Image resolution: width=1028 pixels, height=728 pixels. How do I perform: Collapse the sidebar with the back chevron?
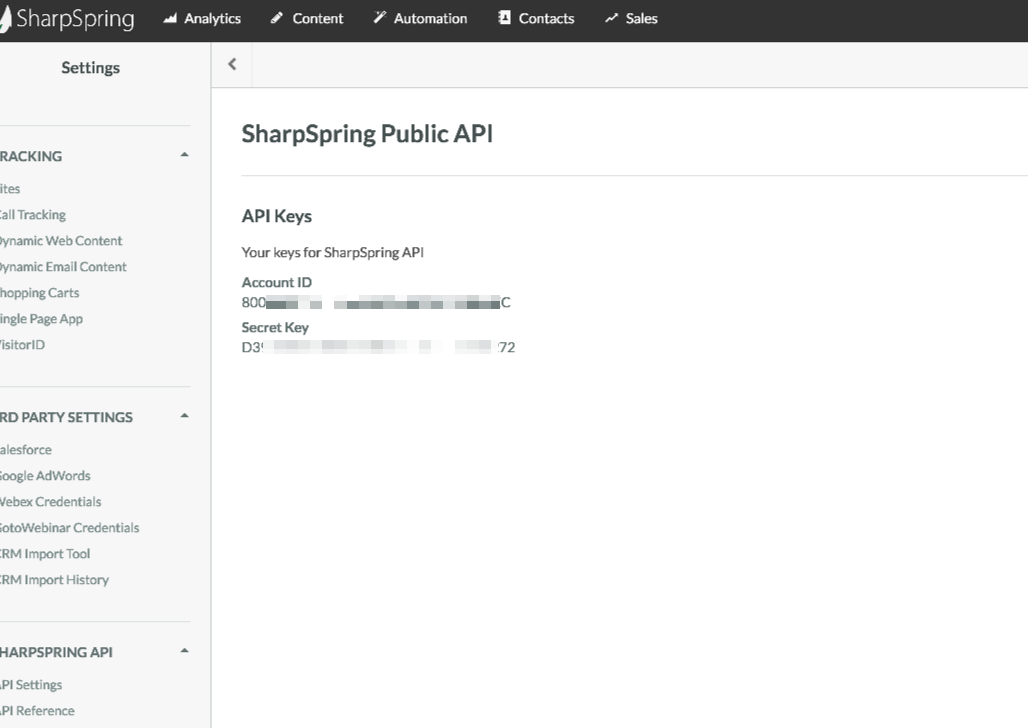click(232, 64)
